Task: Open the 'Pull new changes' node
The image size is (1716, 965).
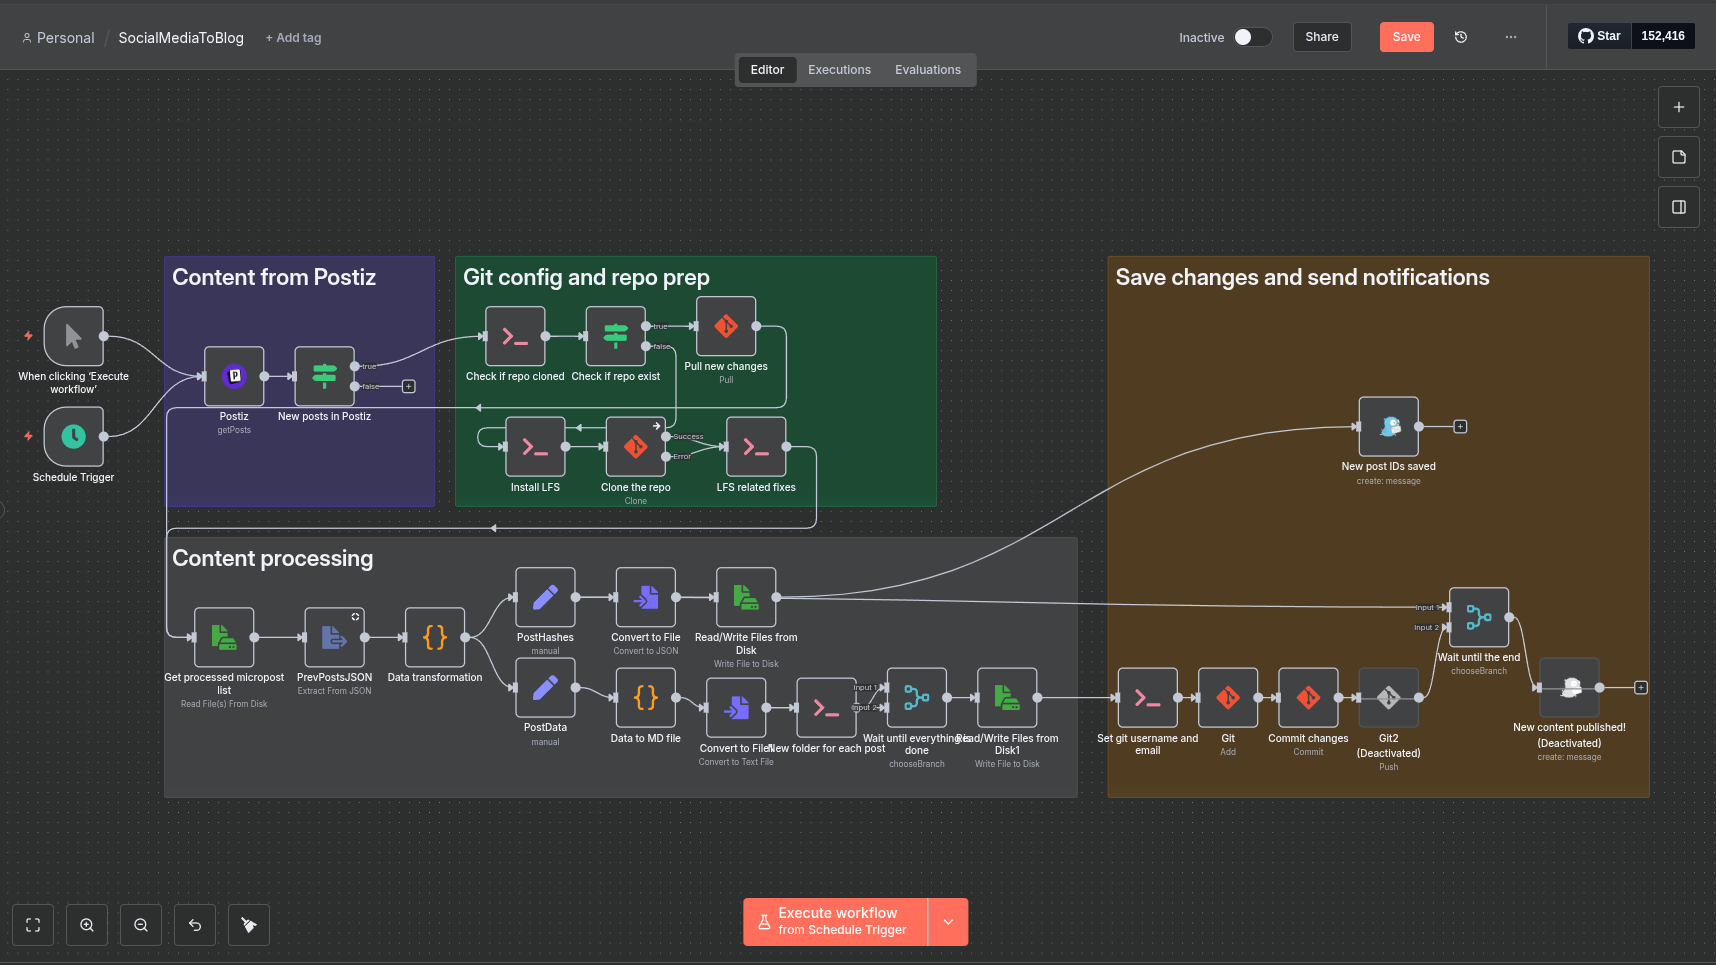Action: 726,326
